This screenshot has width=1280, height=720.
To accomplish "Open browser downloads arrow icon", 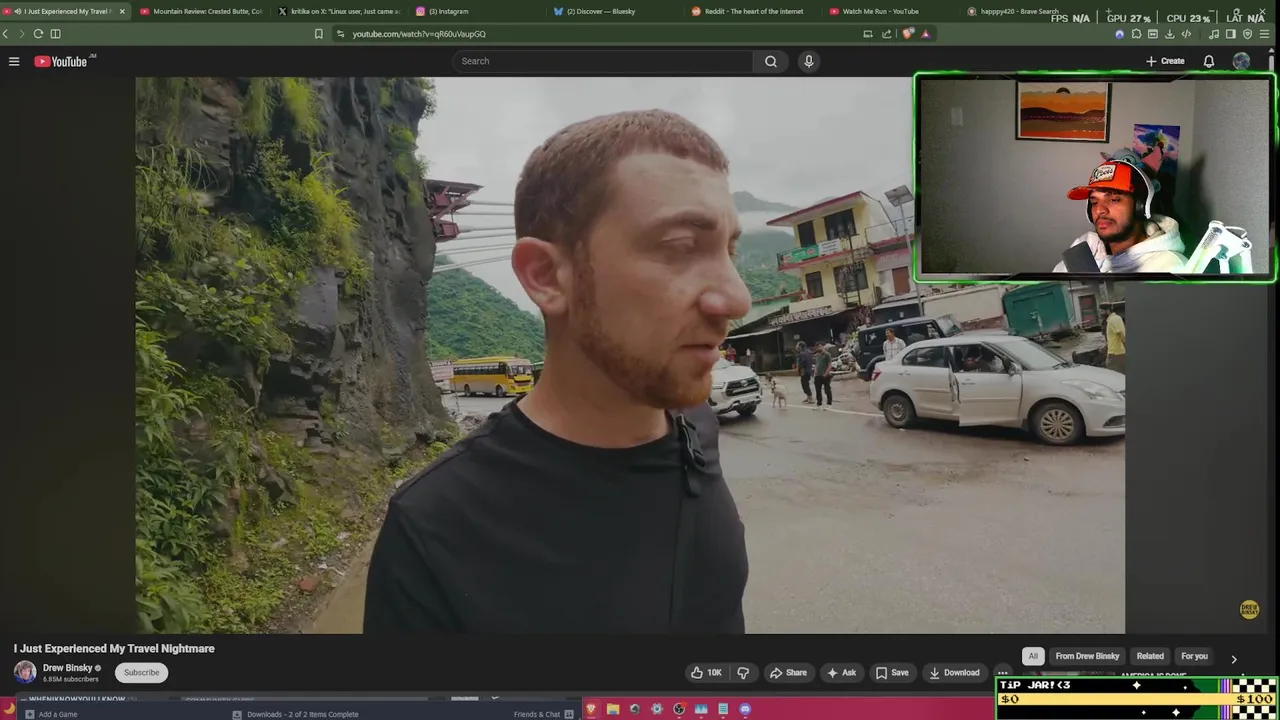I will [1170, 34].
